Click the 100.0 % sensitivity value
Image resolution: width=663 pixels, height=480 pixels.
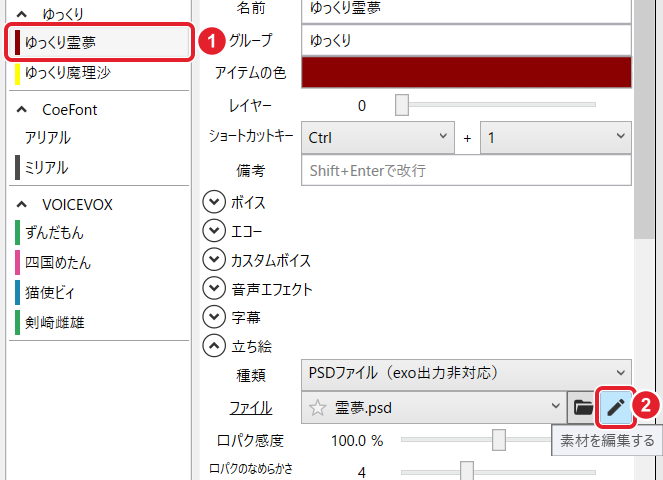click(357, 441)
